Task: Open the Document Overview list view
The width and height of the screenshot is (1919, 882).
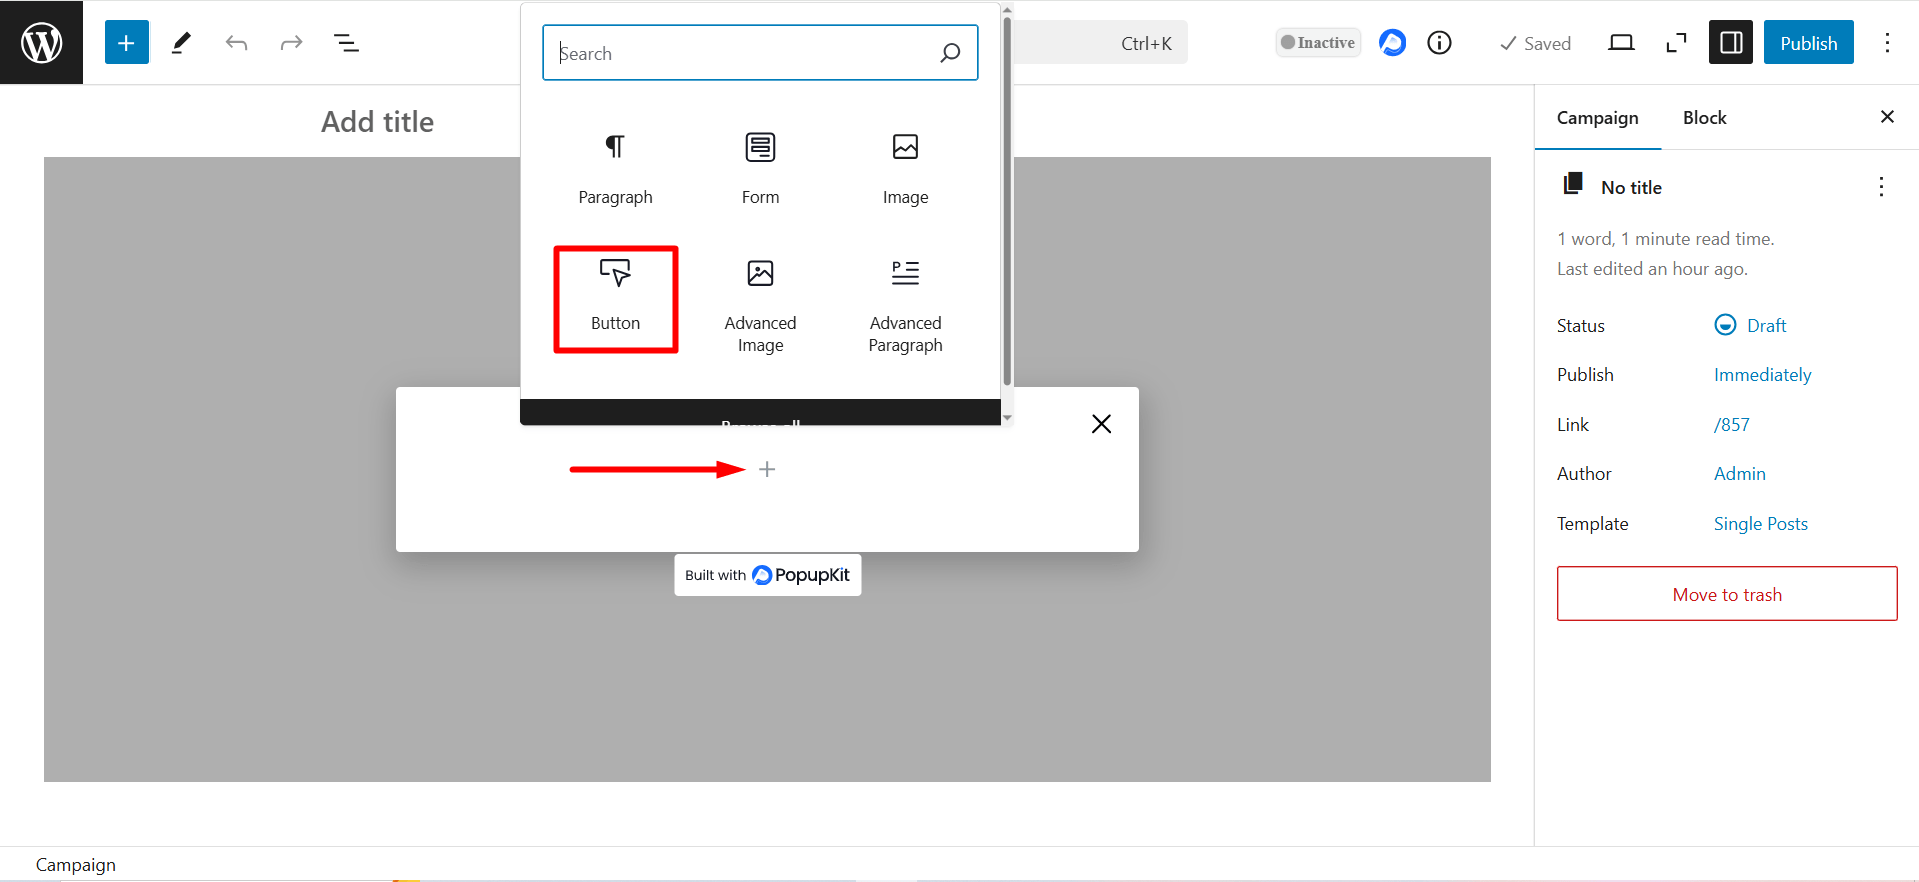Action: pyautogui.click(x=346, y=43)
